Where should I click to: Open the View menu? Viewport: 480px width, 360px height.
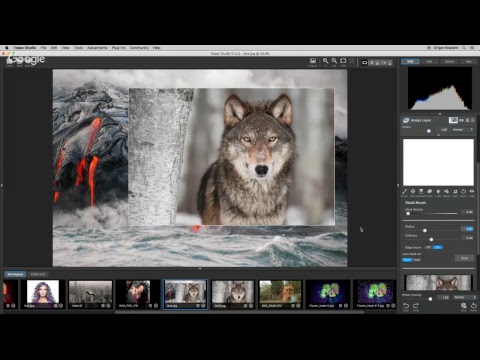pos(65,48)
